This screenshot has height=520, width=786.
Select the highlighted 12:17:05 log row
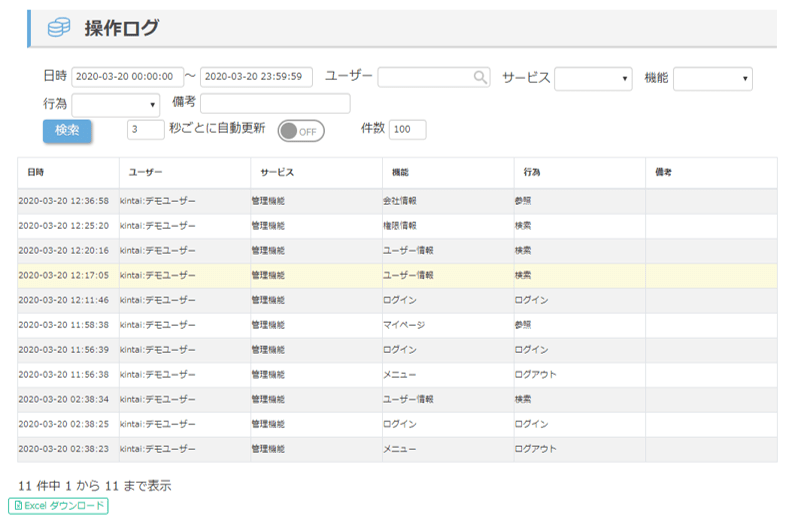point(397,276)
